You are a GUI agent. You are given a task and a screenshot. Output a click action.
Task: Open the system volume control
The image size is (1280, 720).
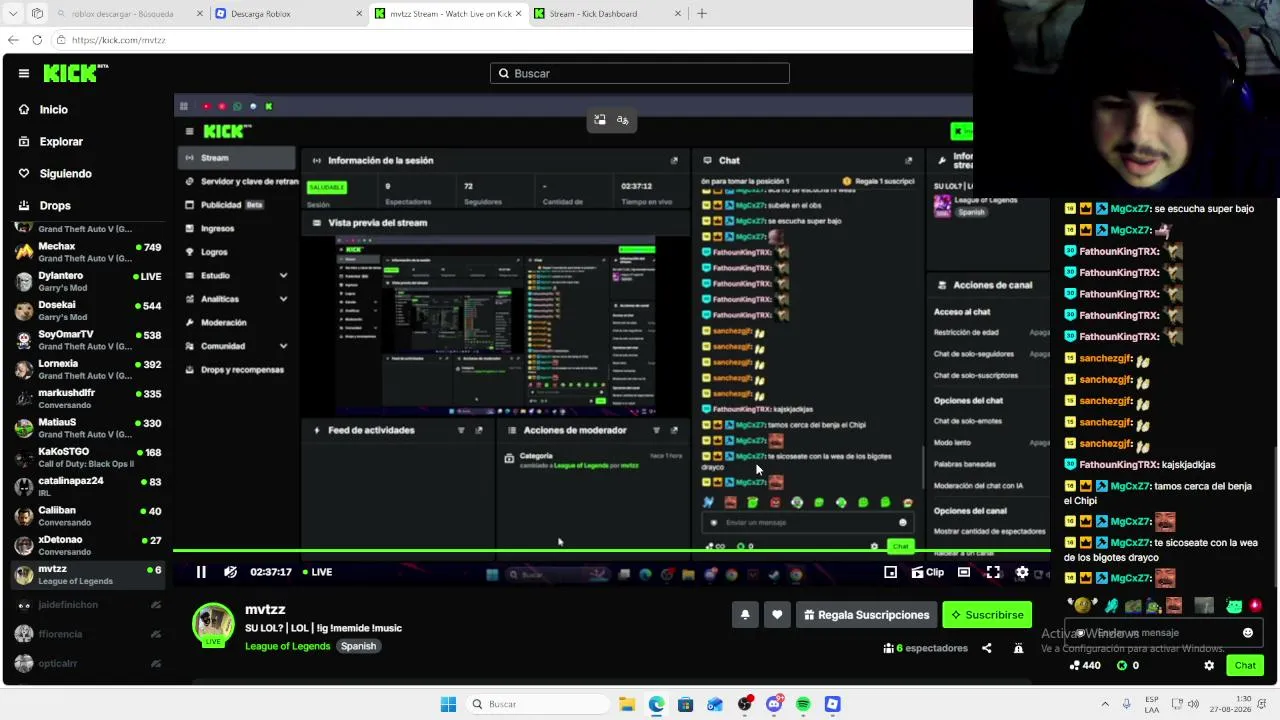coord(1192,704)
